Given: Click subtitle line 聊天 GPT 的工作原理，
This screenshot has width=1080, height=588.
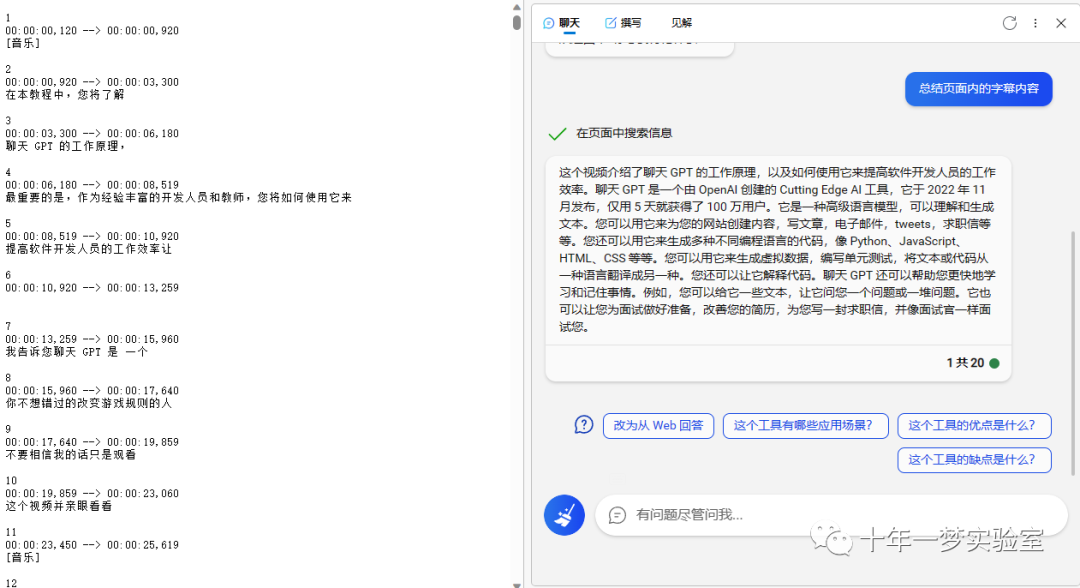Looking at the screenshot, I should coord(65,146).
